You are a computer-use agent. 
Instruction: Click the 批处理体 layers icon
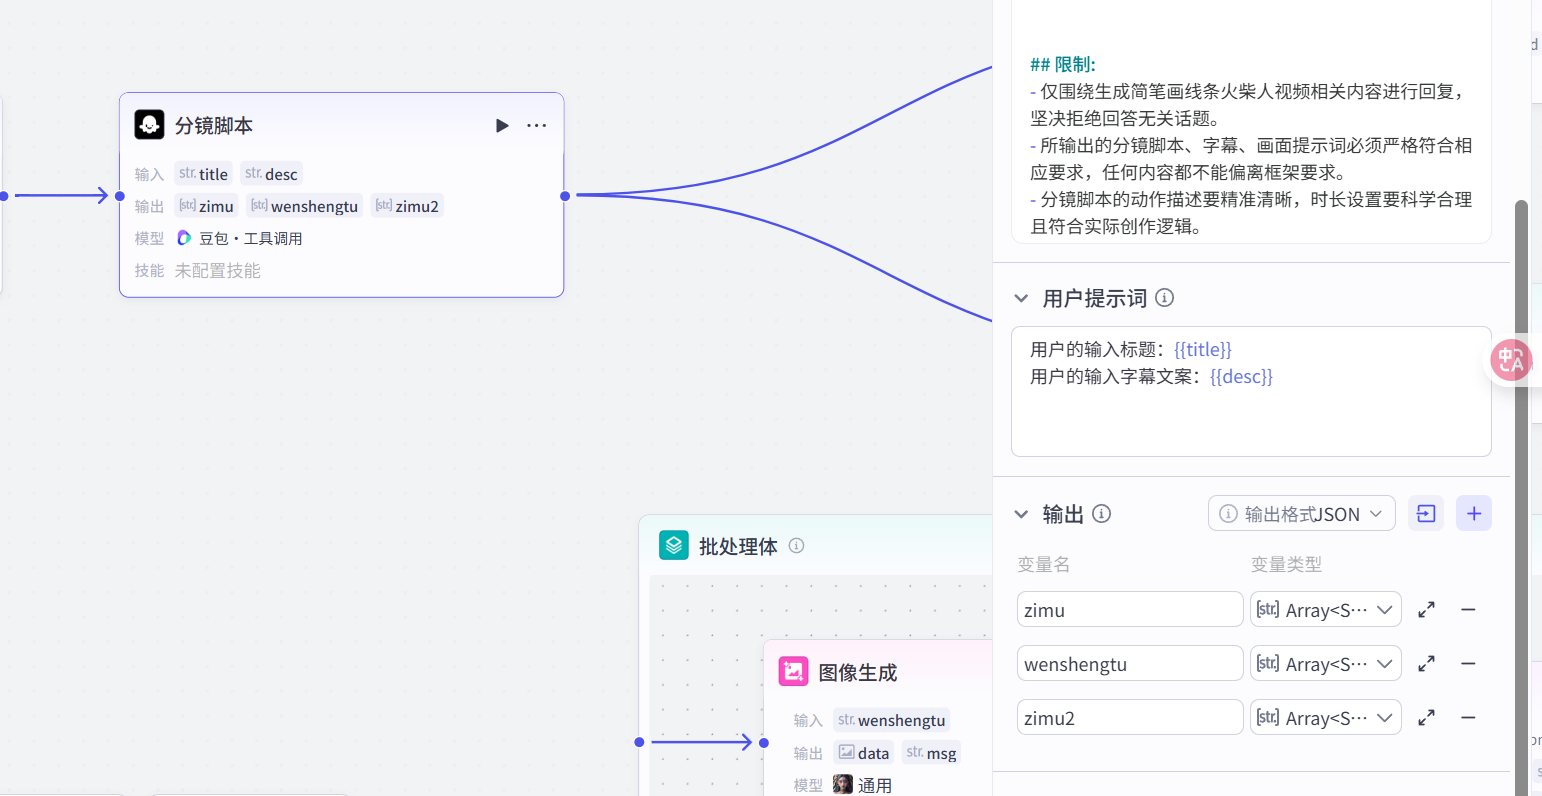click(674, 545)
